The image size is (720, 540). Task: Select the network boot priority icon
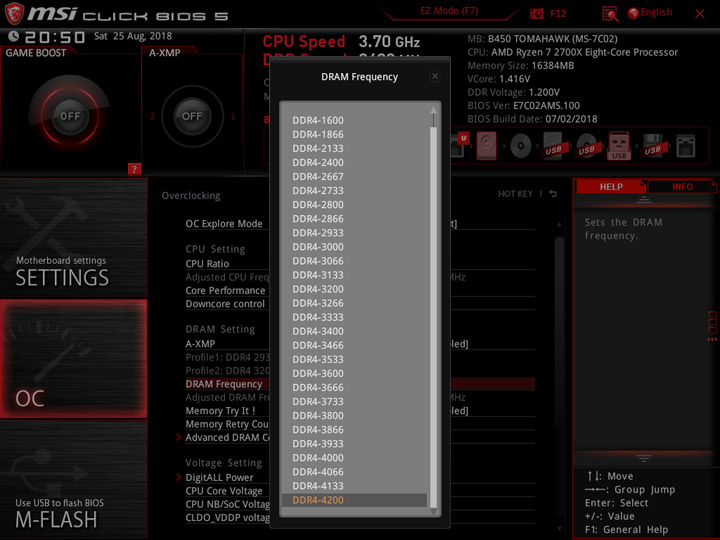686,146
